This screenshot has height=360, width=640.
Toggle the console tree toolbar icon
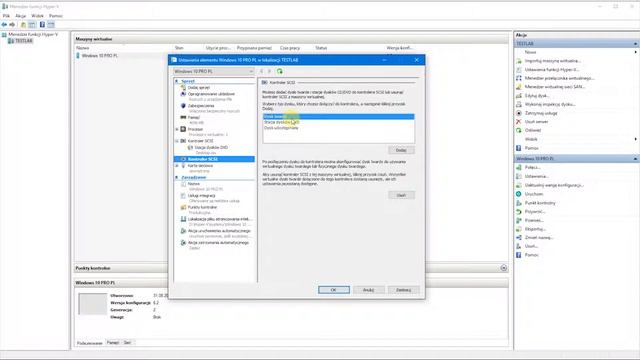tap(32, 24)
